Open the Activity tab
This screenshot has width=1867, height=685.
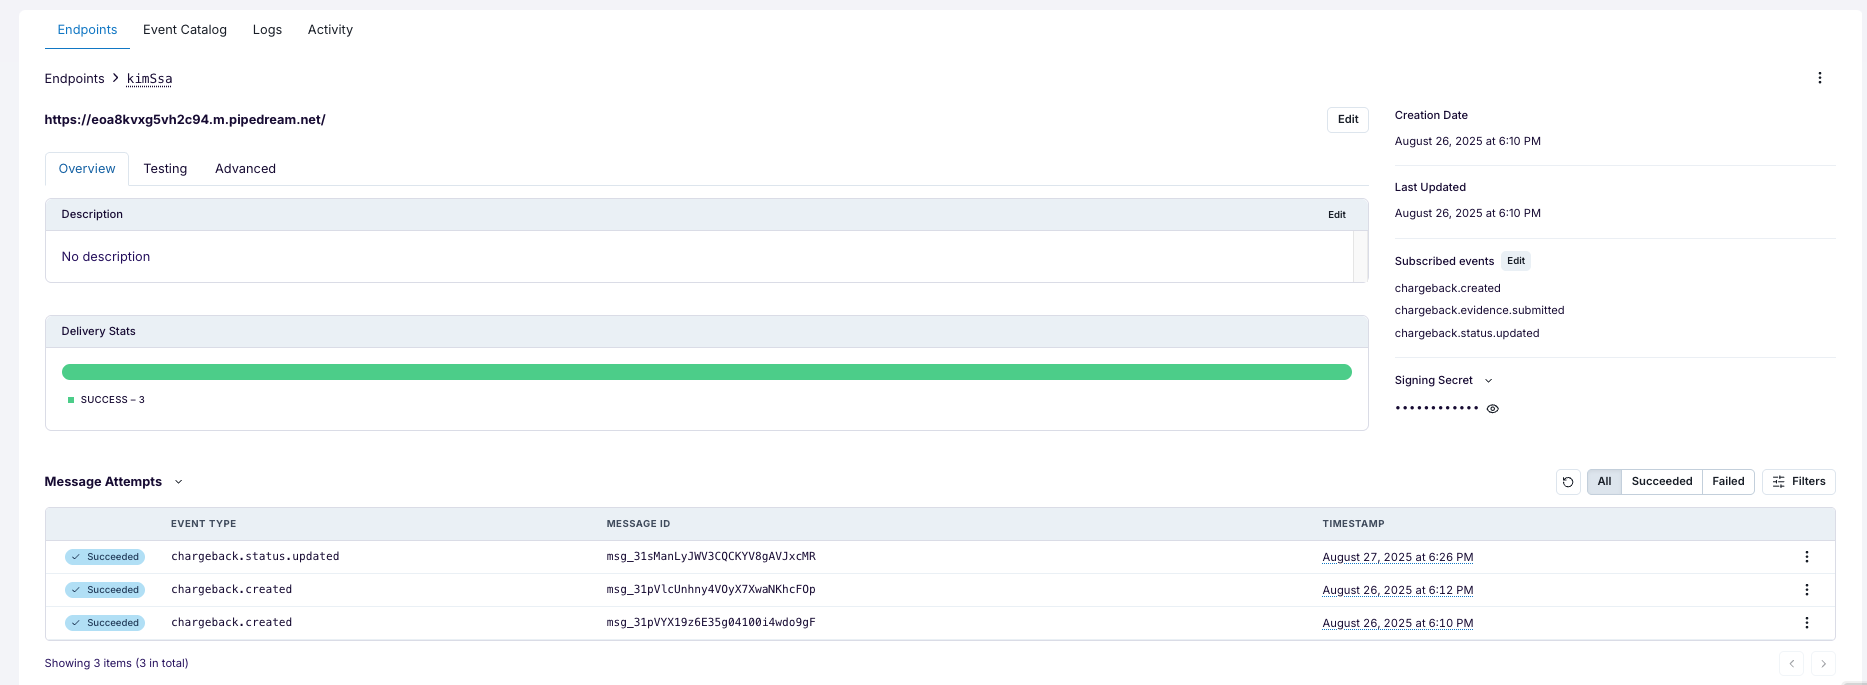click(x=330, y=30)
